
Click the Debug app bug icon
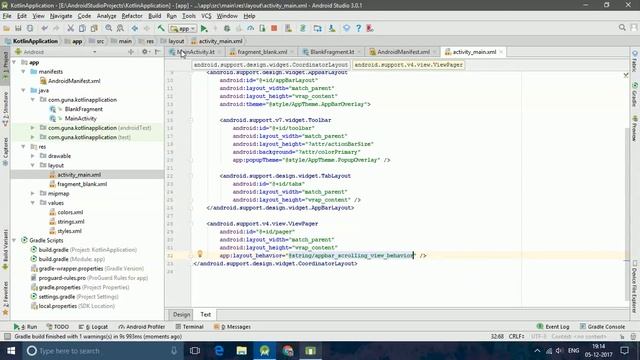tap(227, 28)
